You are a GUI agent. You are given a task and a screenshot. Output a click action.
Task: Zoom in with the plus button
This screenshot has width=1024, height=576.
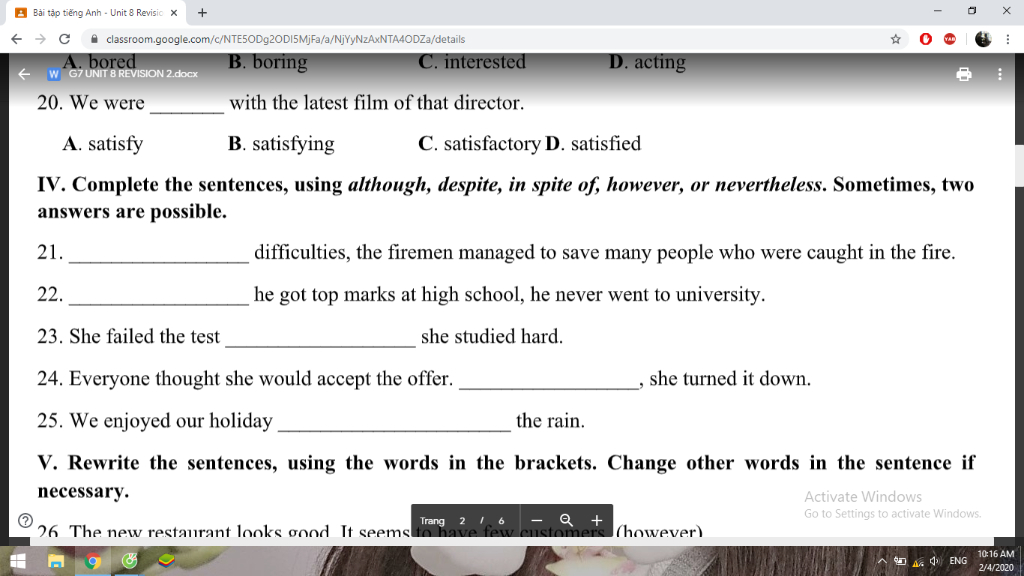pos(596,520)
